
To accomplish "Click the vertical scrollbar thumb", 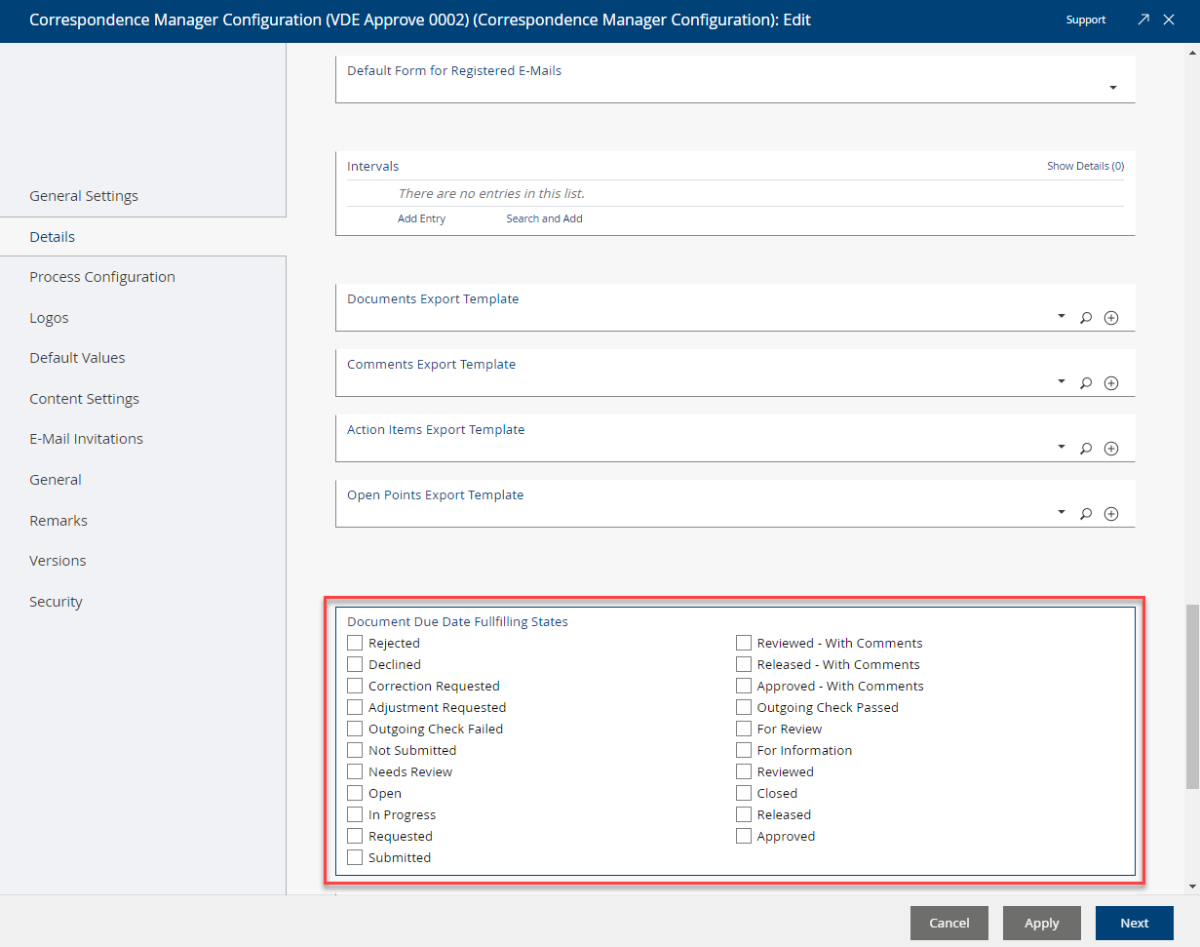I will 1191,696.
